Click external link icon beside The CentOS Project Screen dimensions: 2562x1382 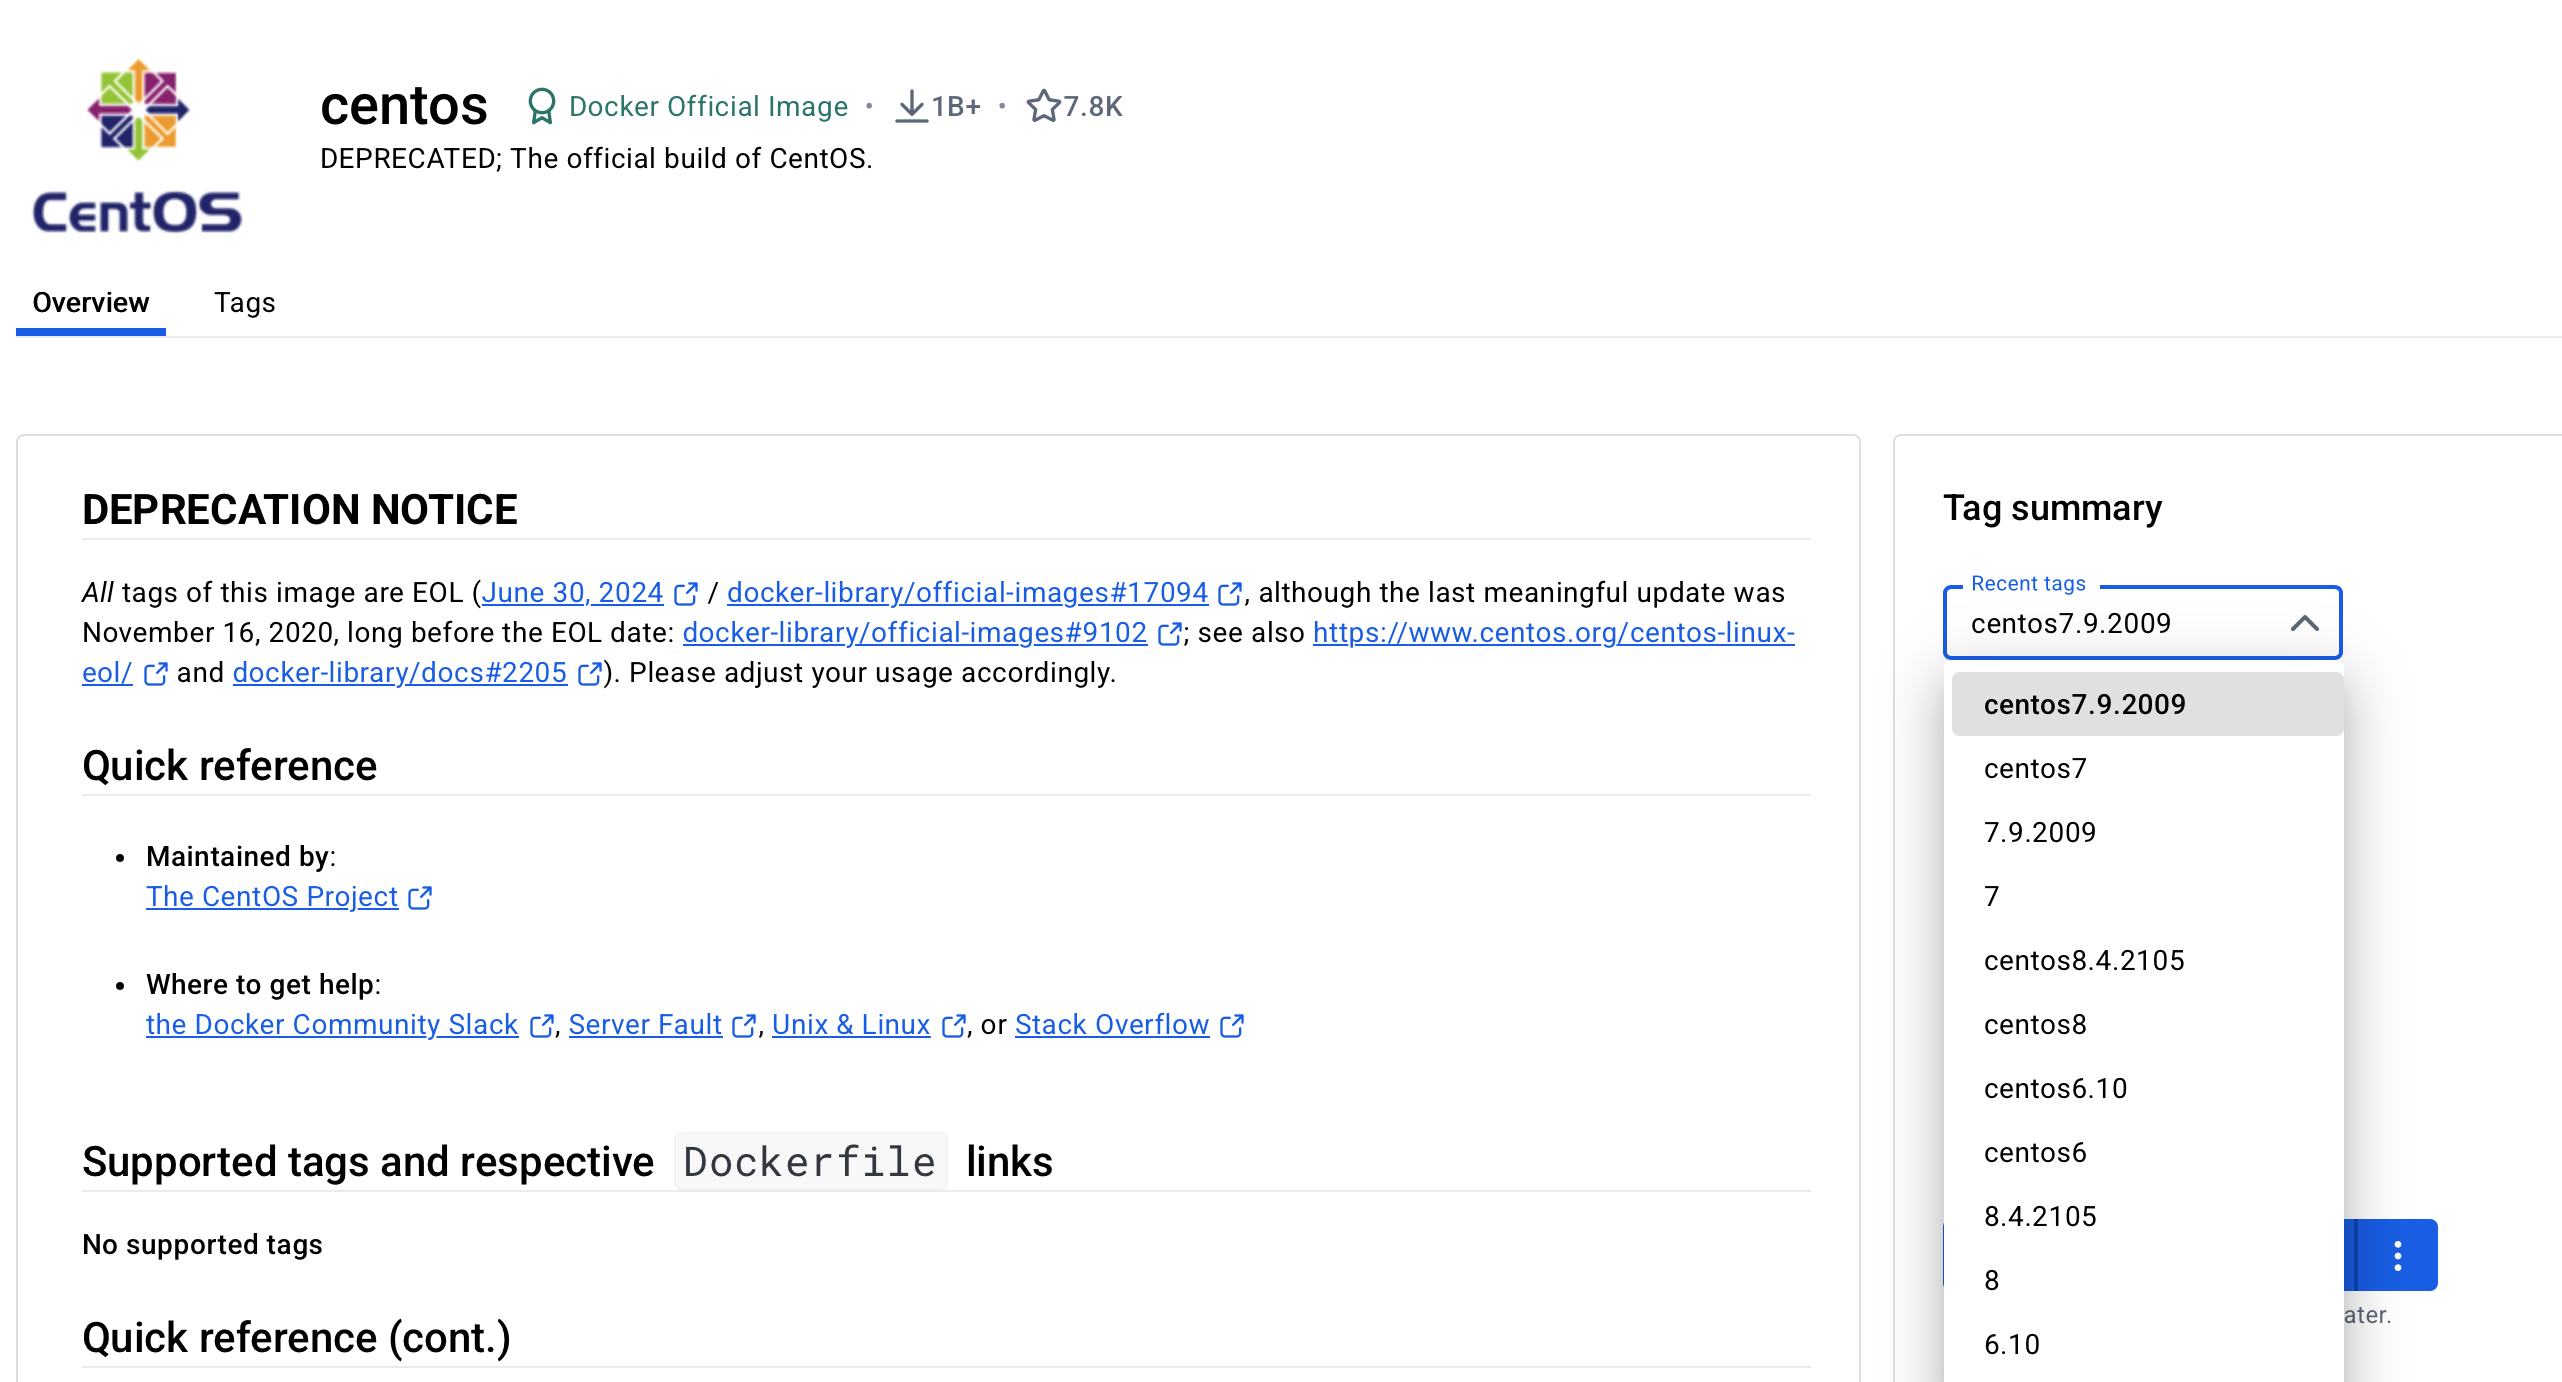419,897
